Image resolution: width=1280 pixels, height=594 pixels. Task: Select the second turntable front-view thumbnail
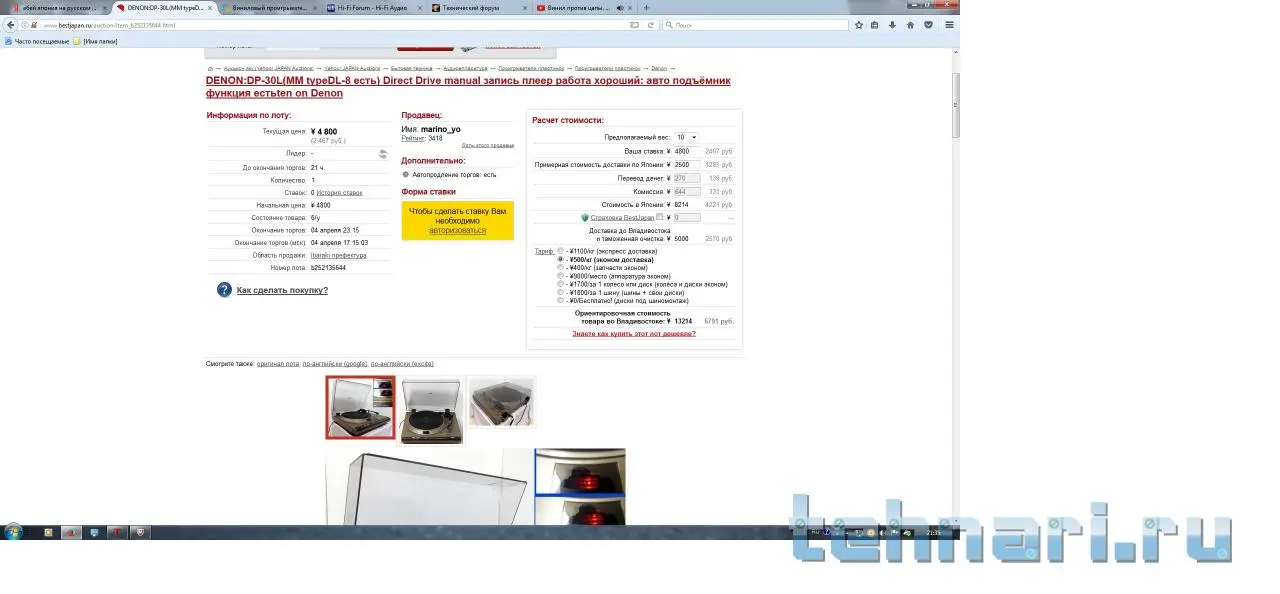point(431,410)
